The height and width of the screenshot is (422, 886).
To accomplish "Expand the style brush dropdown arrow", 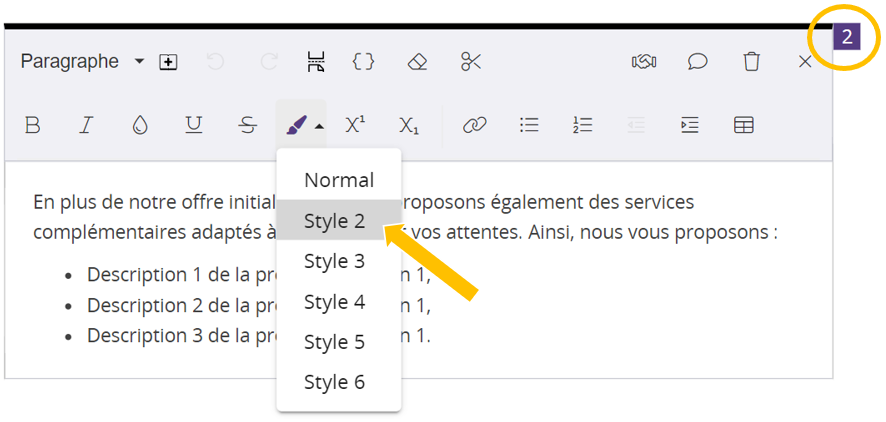I will 319,127.
